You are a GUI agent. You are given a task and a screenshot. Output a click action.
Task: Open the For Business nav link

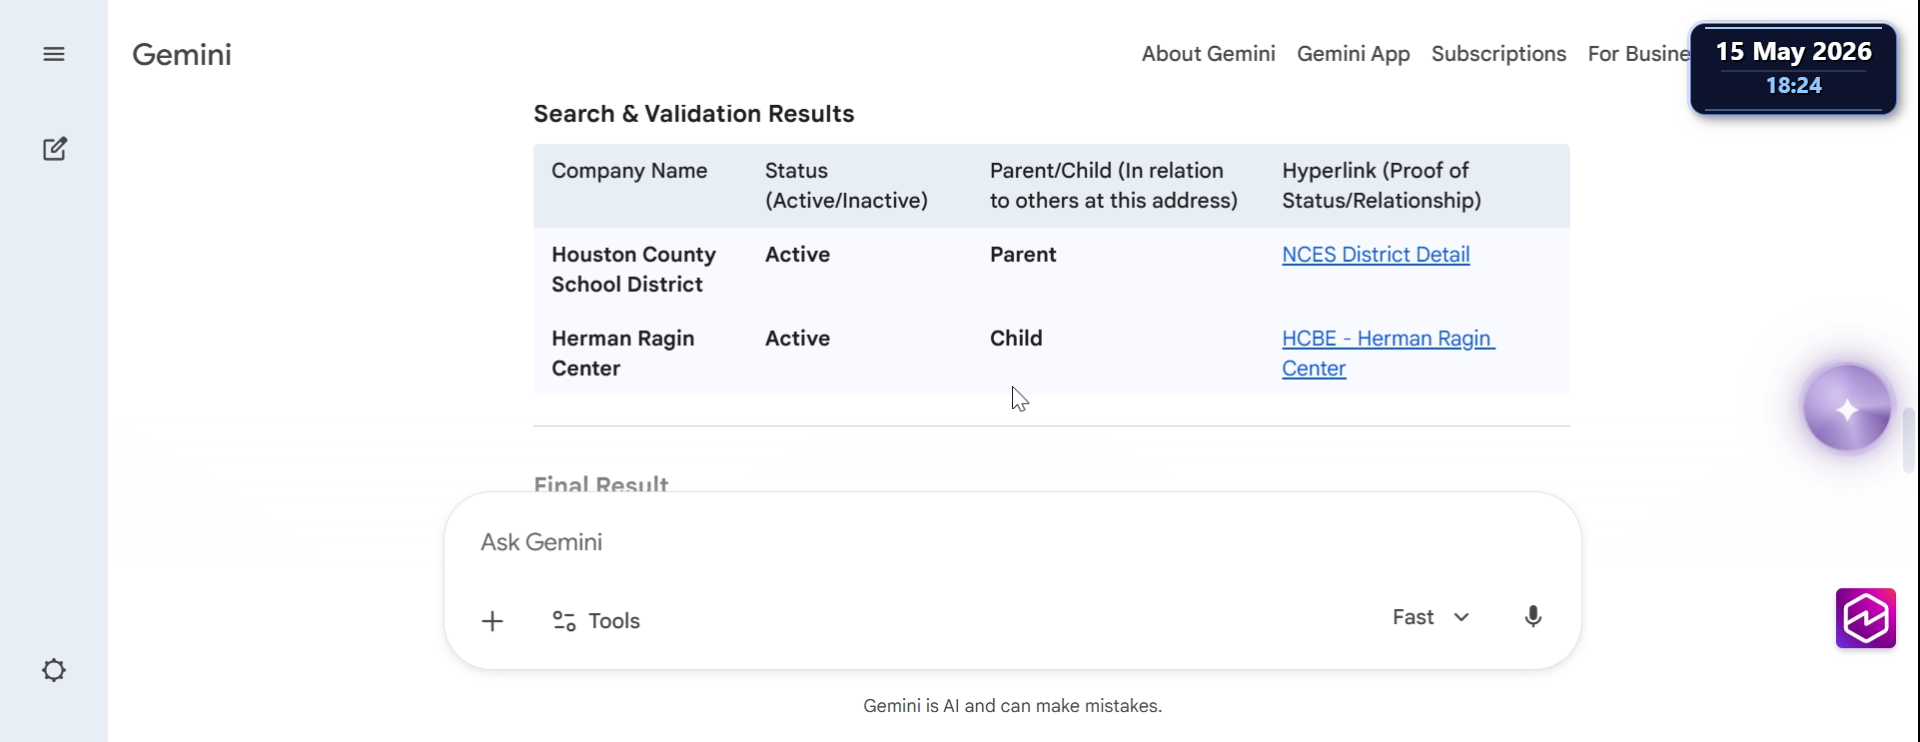point(1638,54)
